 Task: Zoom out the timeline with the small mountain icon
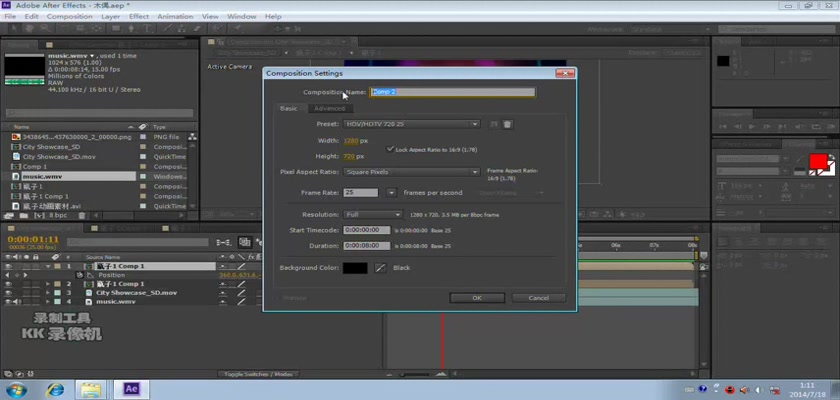click(389, 374)
